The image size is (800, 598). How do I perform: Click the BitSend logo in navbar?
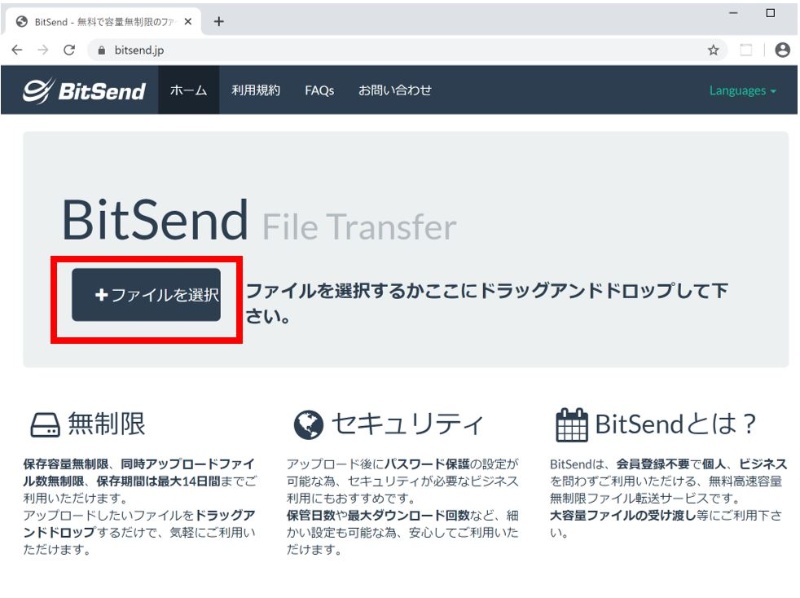pos(84,91)
